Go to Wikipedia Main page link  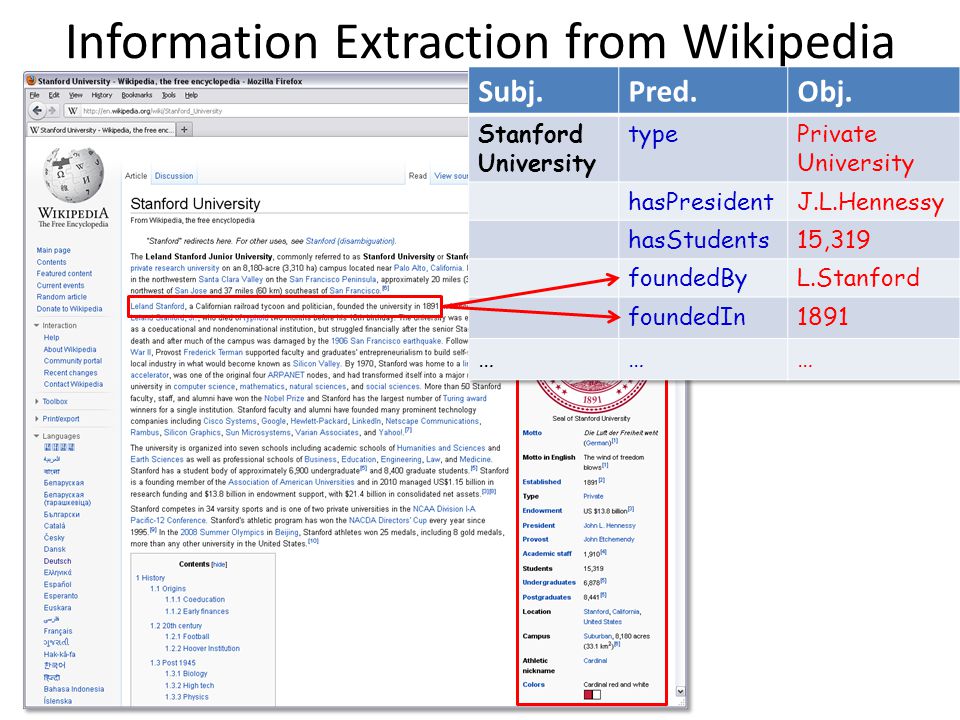53,250
